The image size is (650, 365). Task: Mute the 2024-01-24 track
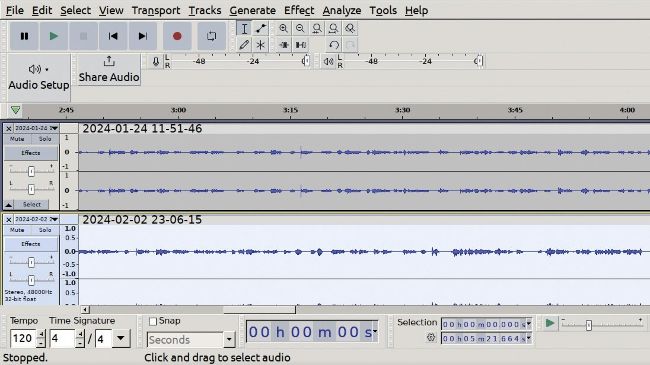click(x=17, y=139)
